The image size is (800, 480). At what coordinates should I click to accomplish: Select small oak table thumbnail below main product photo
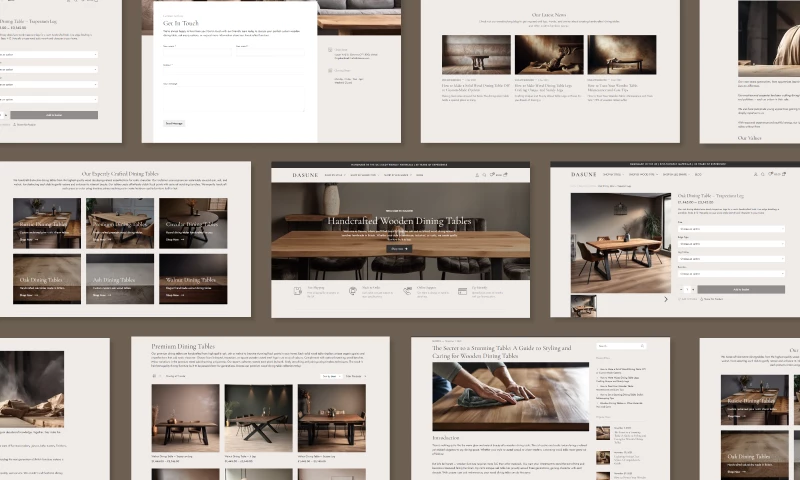click(x=584, y=306)
